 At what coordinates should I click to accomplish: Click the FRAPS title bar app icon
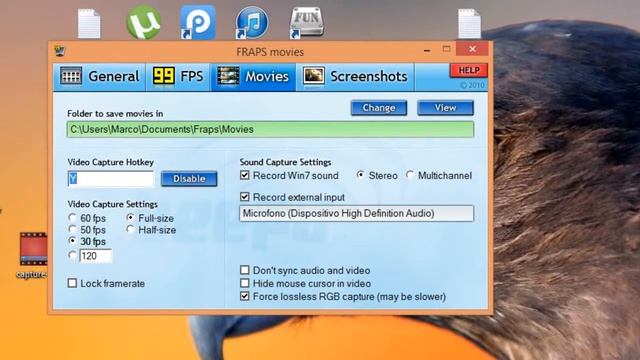[60, 51]
